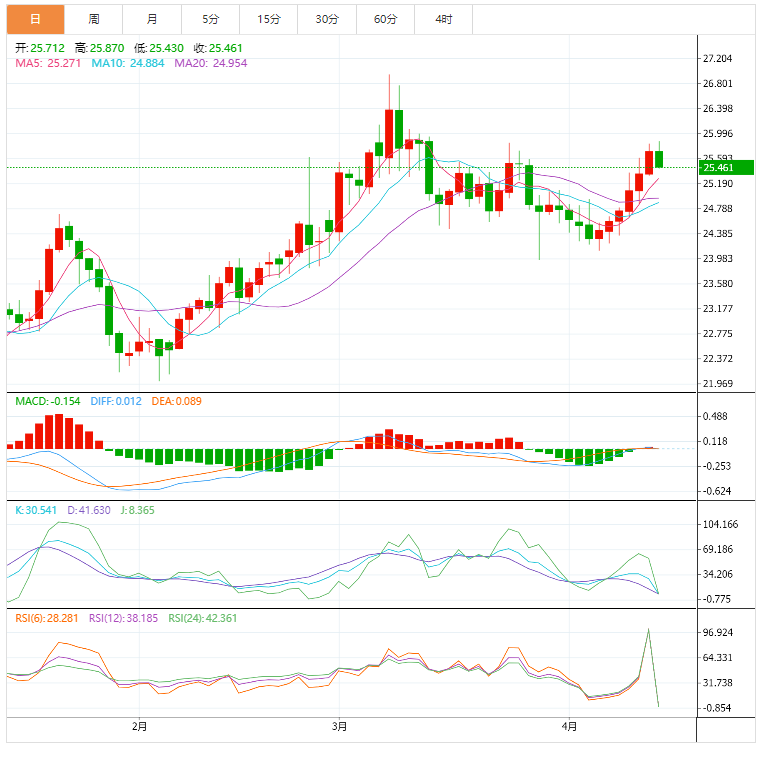Click the 104.166 KDJ axis label
763x759 pixels.
[721, 524]
